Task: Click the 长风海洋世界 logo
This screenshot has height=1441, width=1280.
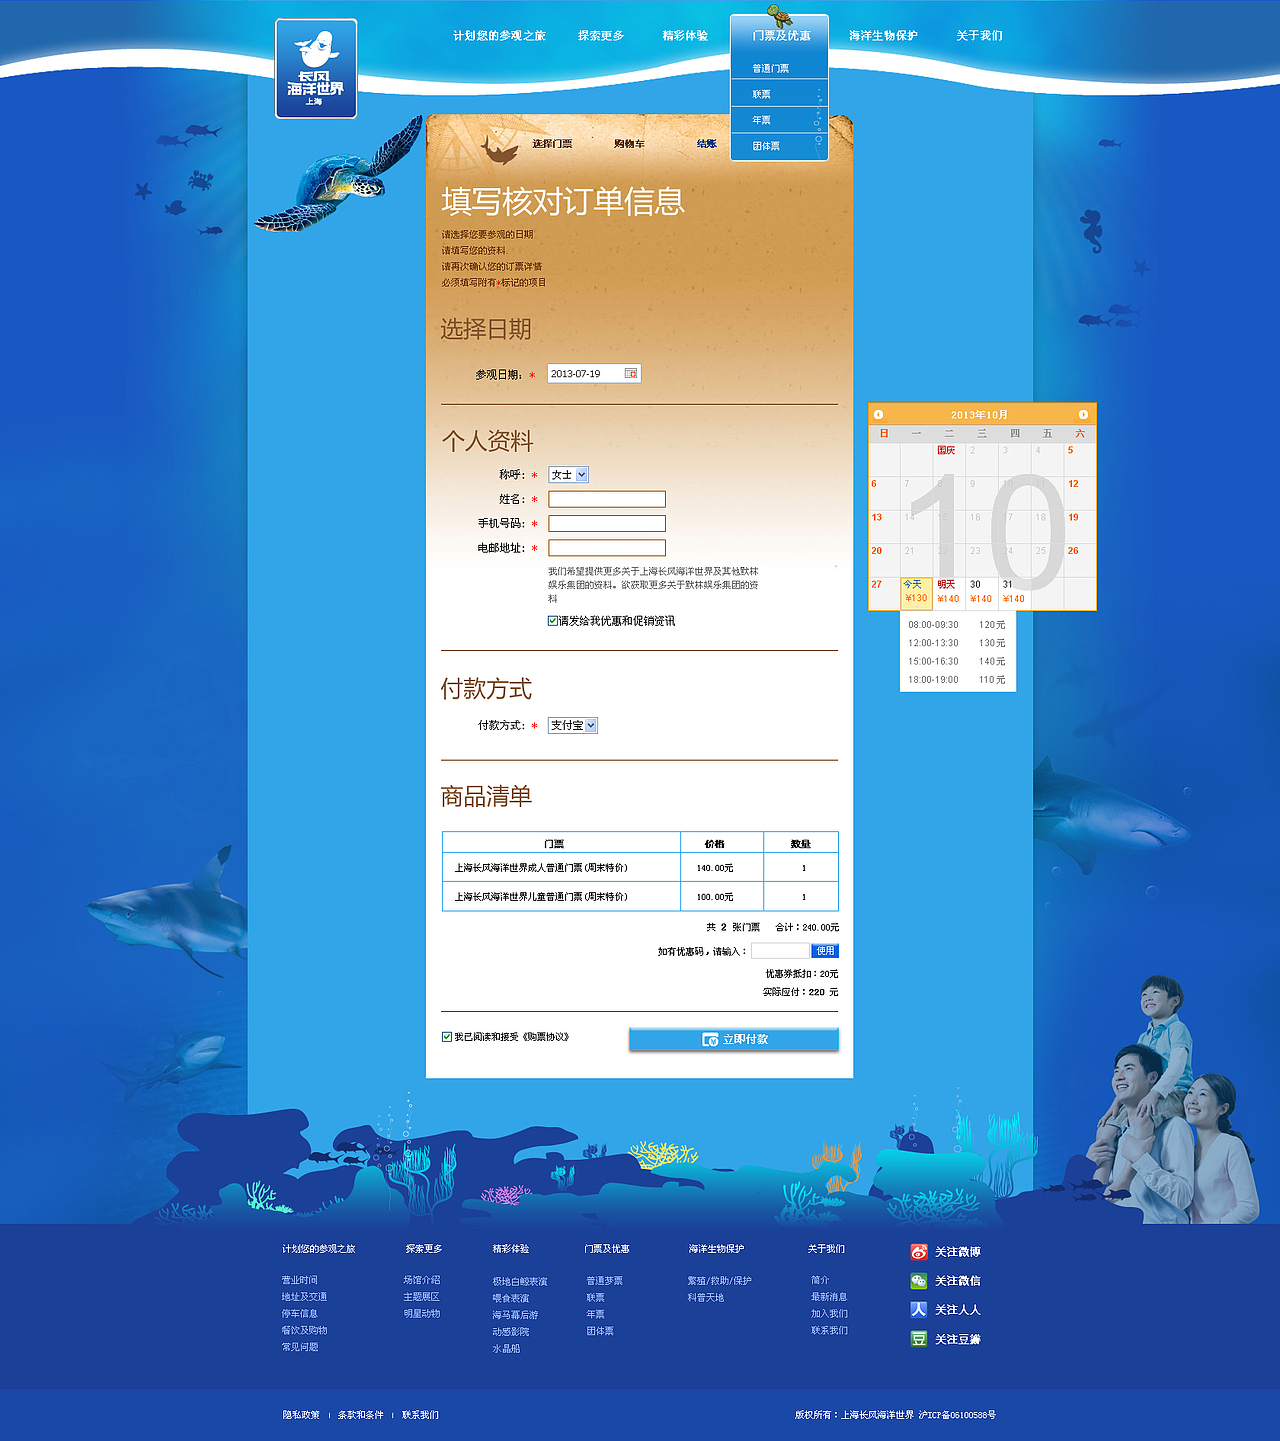Action: coord(316,69)
